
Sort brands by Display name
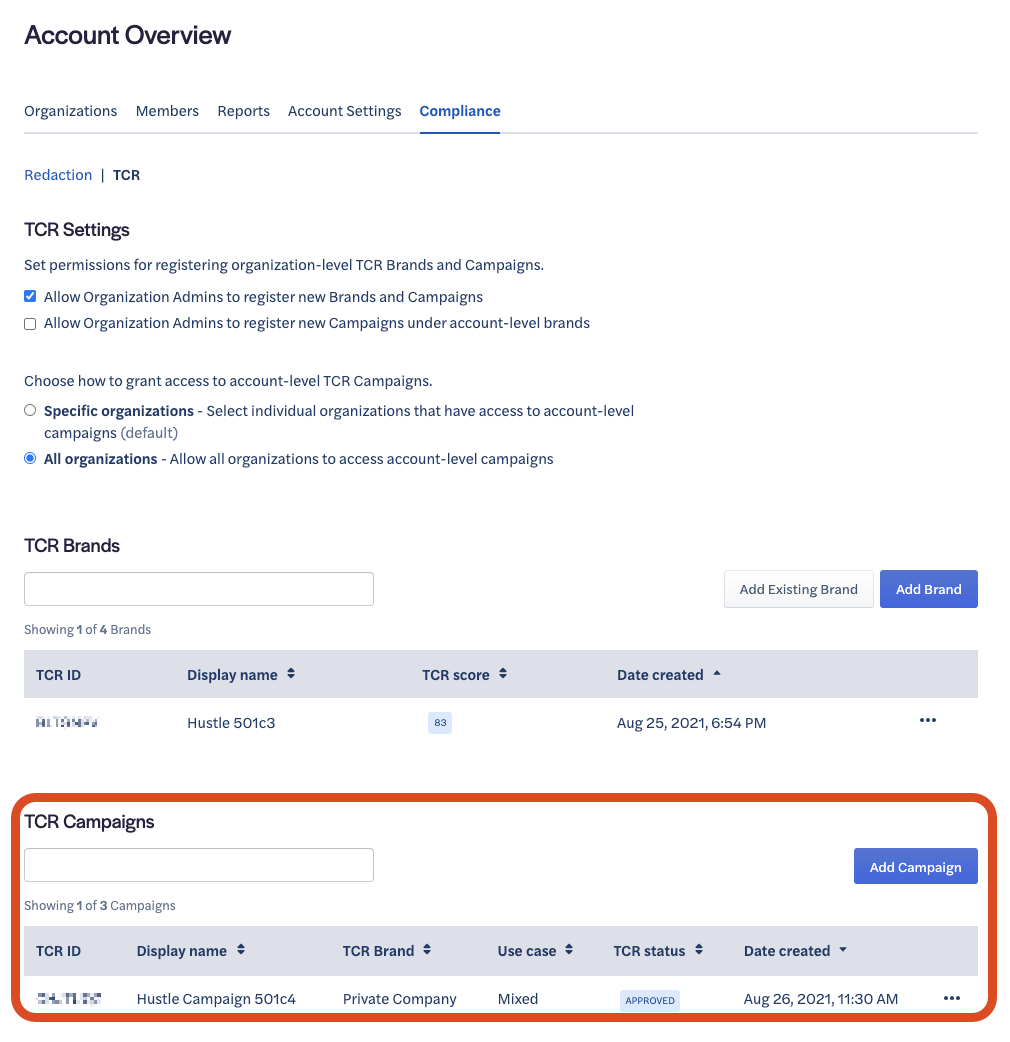[291, 674]
